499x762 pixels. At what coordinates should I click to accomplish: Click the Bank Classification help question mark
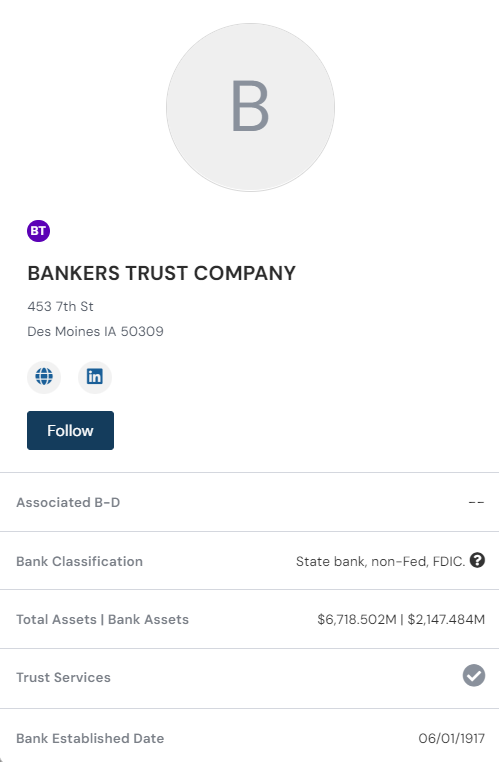(x=477, y=560)
